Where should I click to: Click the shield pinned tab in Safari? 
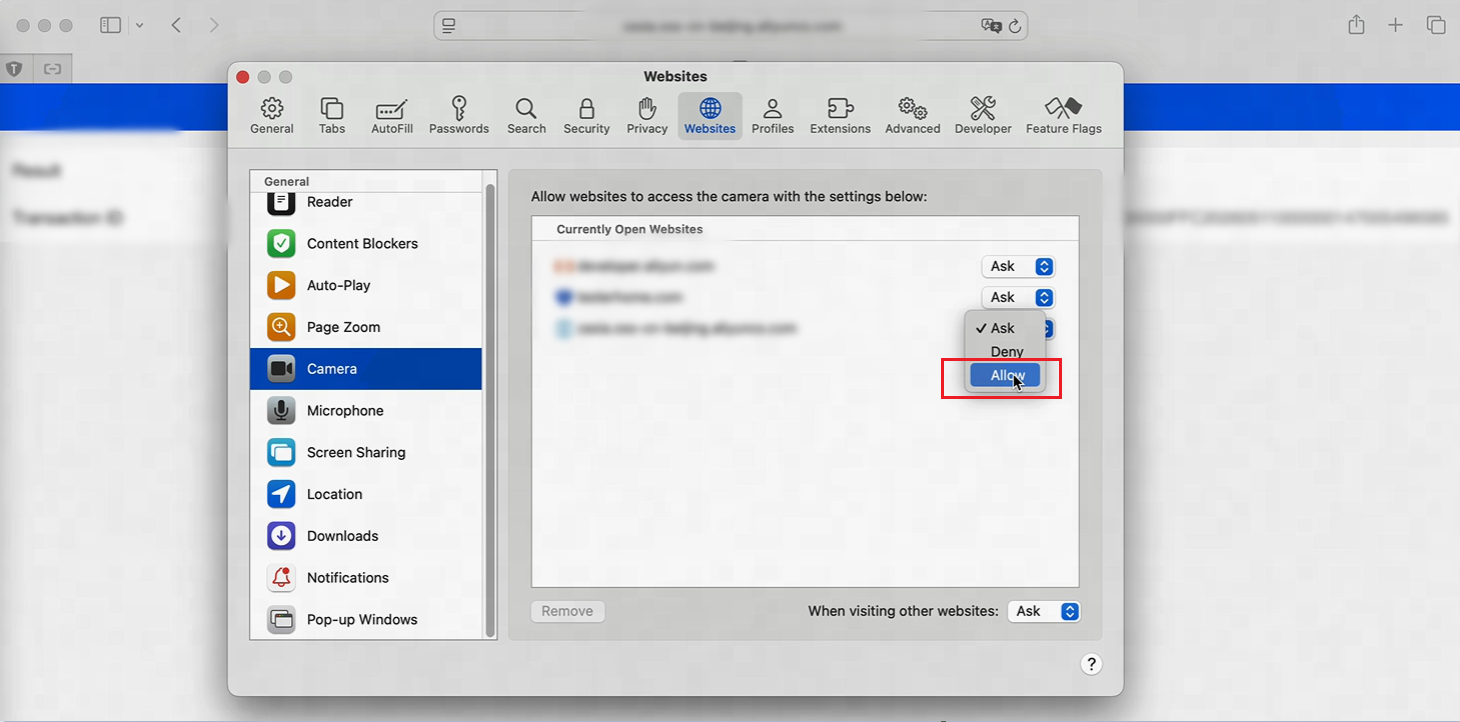click(14, 69)
